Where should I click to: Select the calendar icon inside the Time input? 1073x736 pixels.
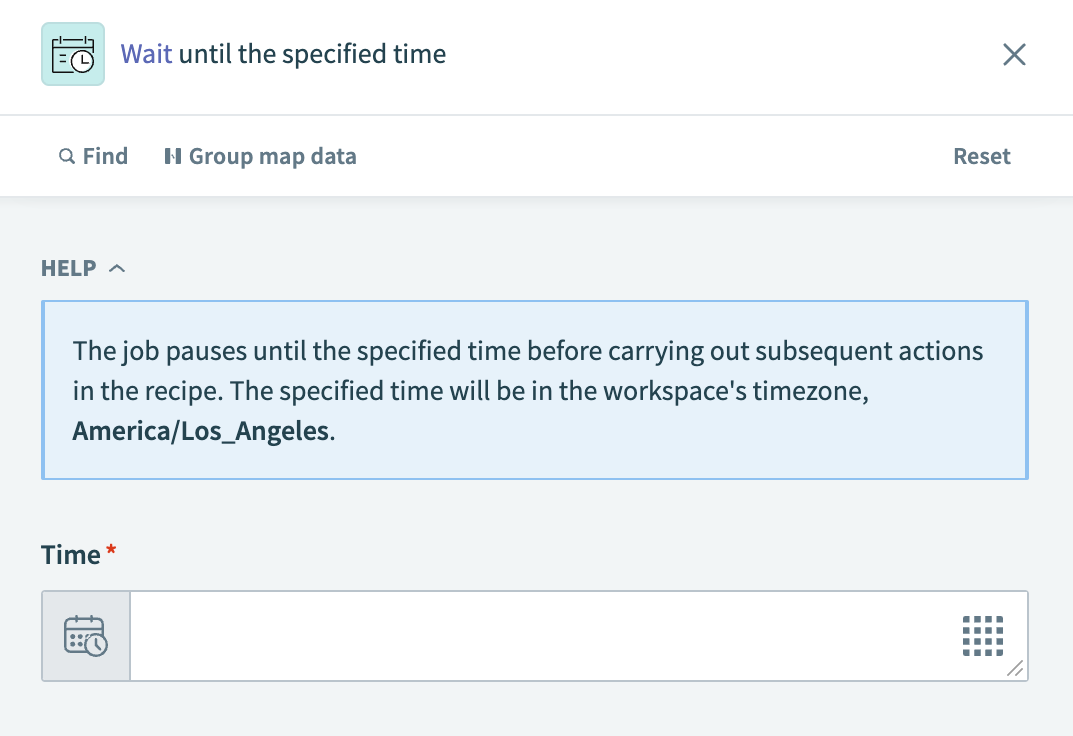point(85,636)
